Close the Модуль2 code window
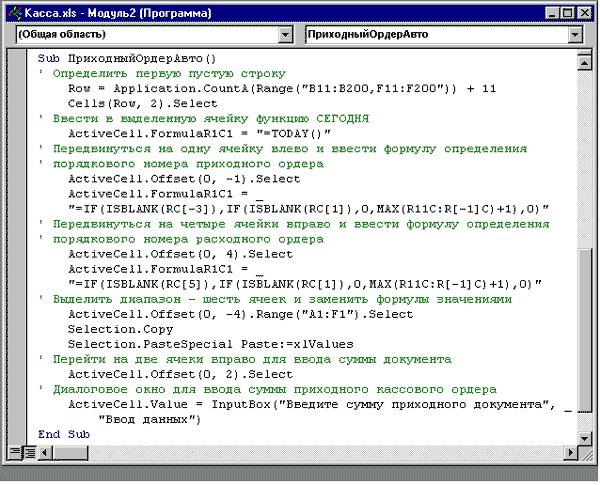 [584, 13]
